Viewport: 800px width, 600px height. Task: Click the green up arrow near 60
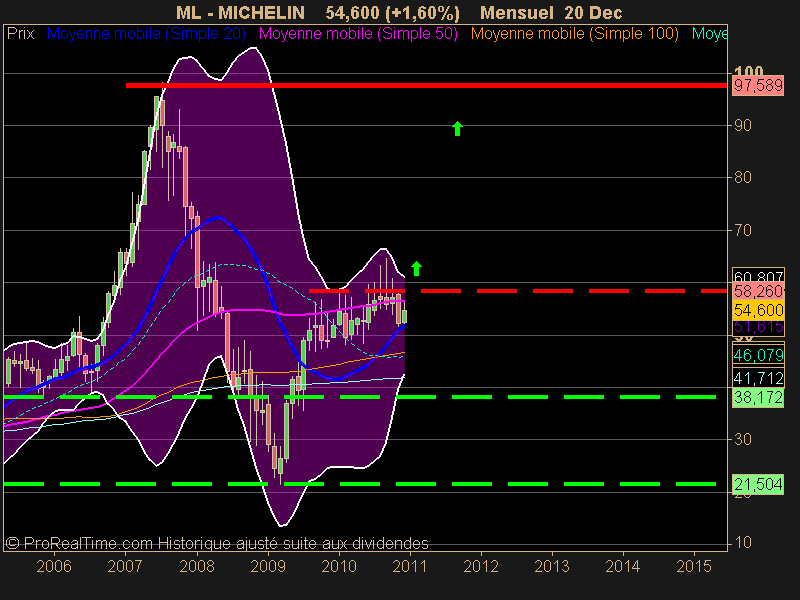[x=416, y=268]
